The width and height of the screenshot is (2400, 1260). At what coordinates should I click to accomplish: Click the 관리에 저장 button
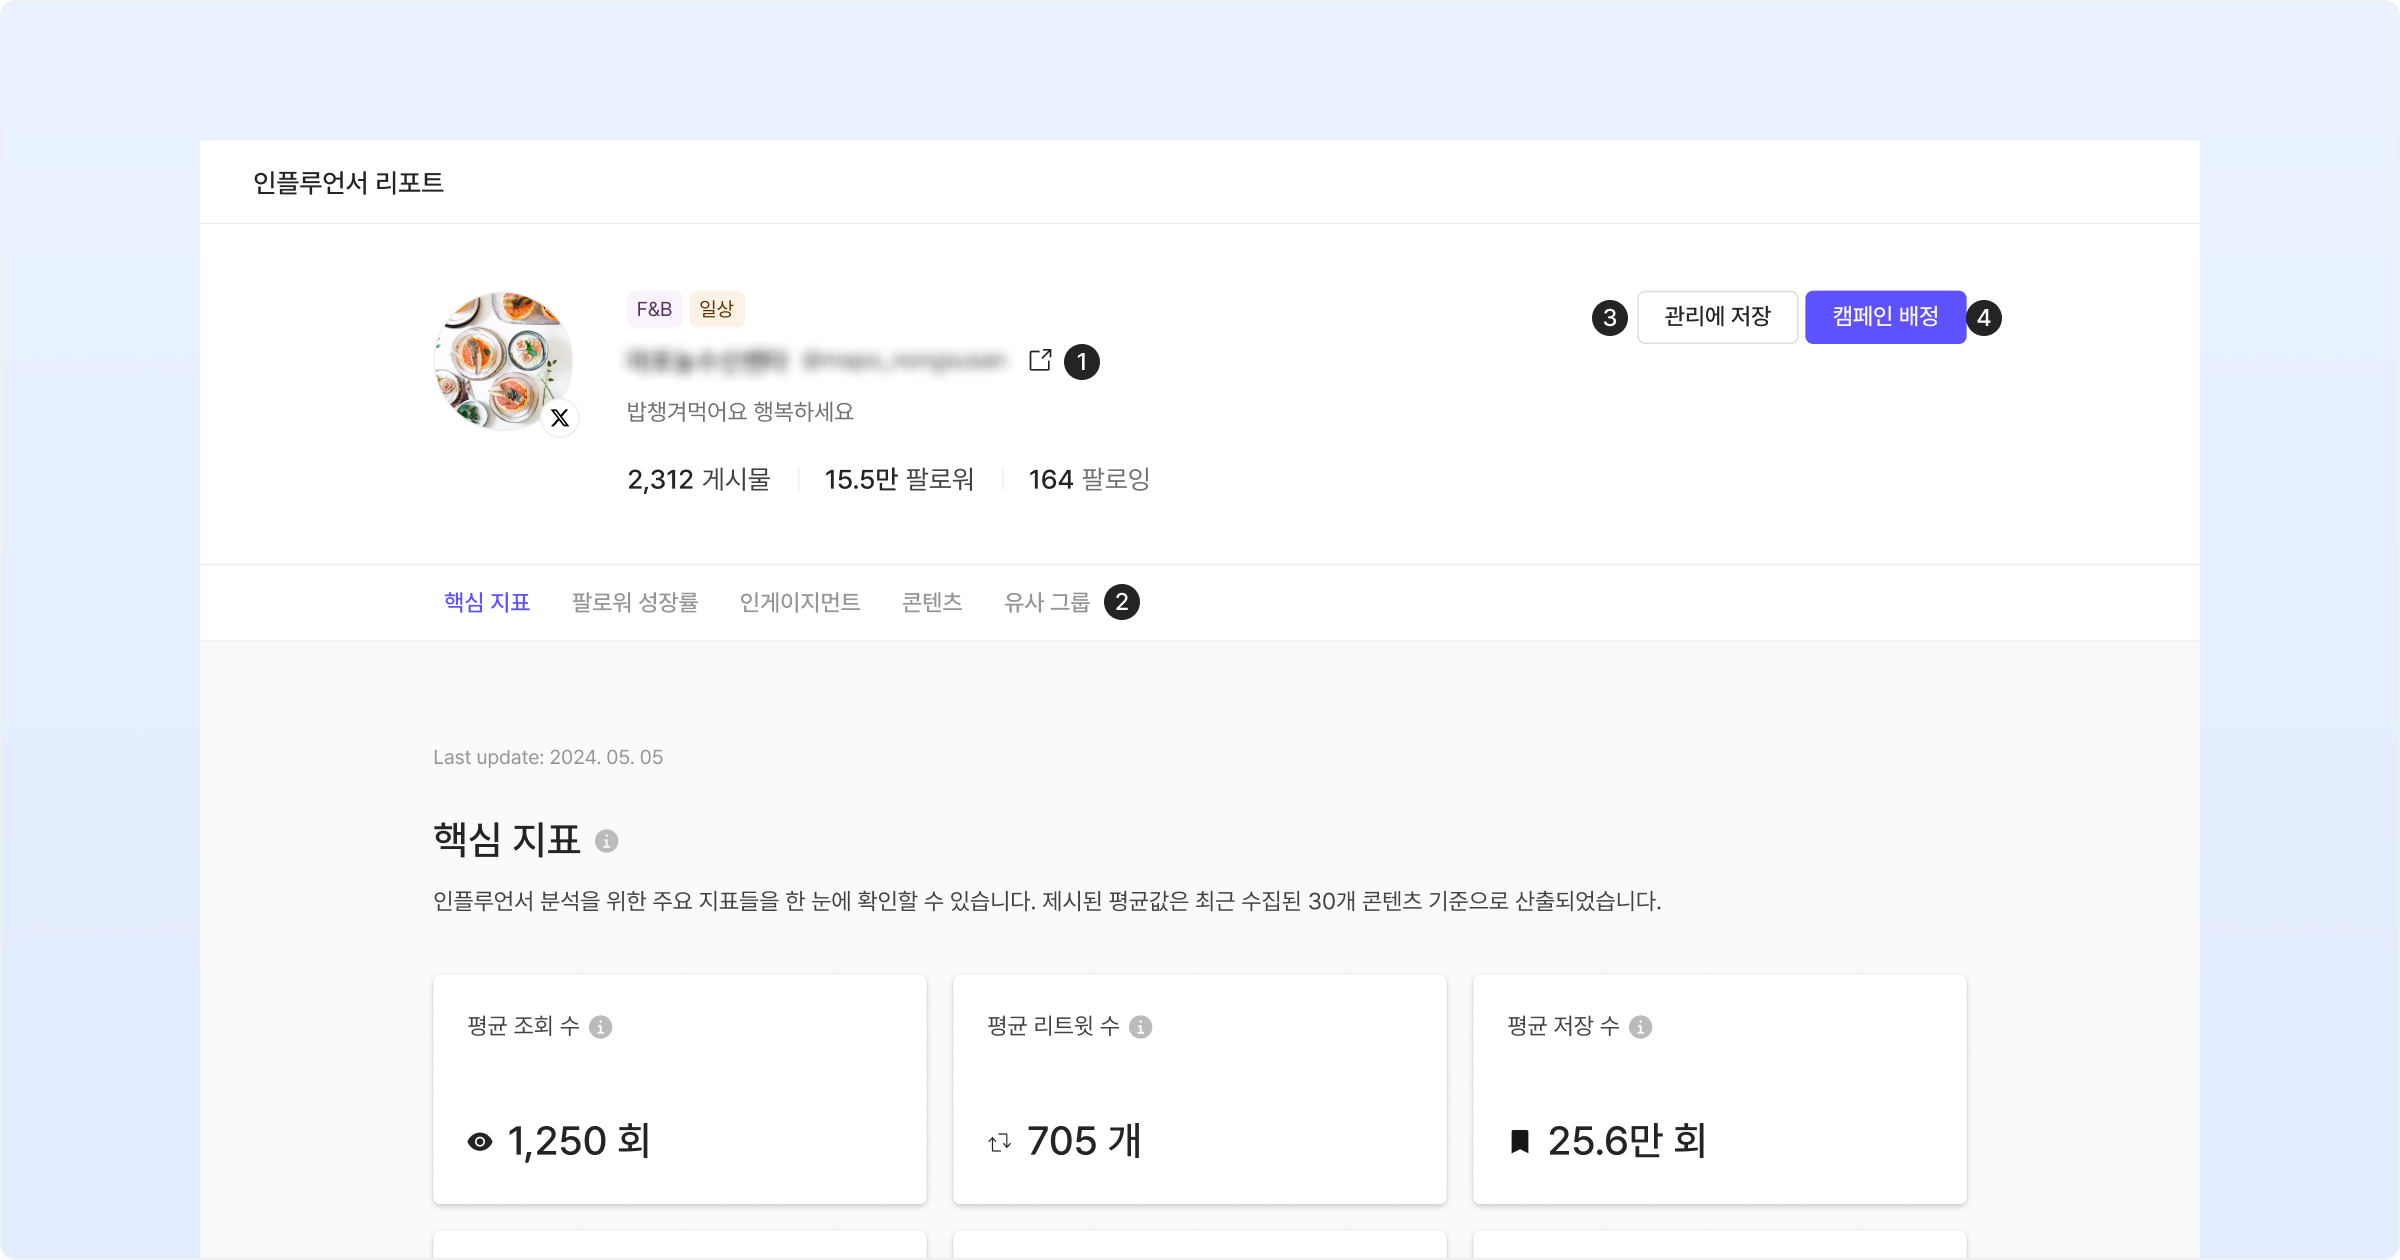(x=1717, y=317)
